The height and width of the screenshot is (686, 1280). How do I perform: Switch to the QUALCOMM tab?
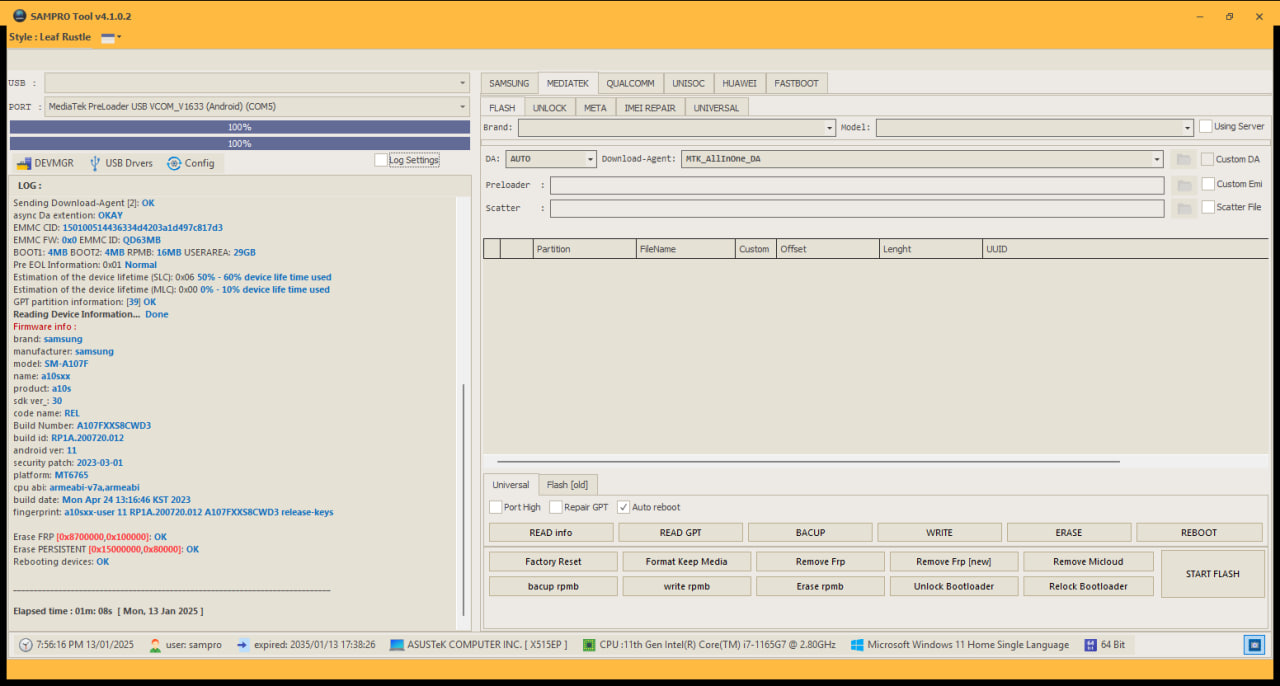(631, 83)
